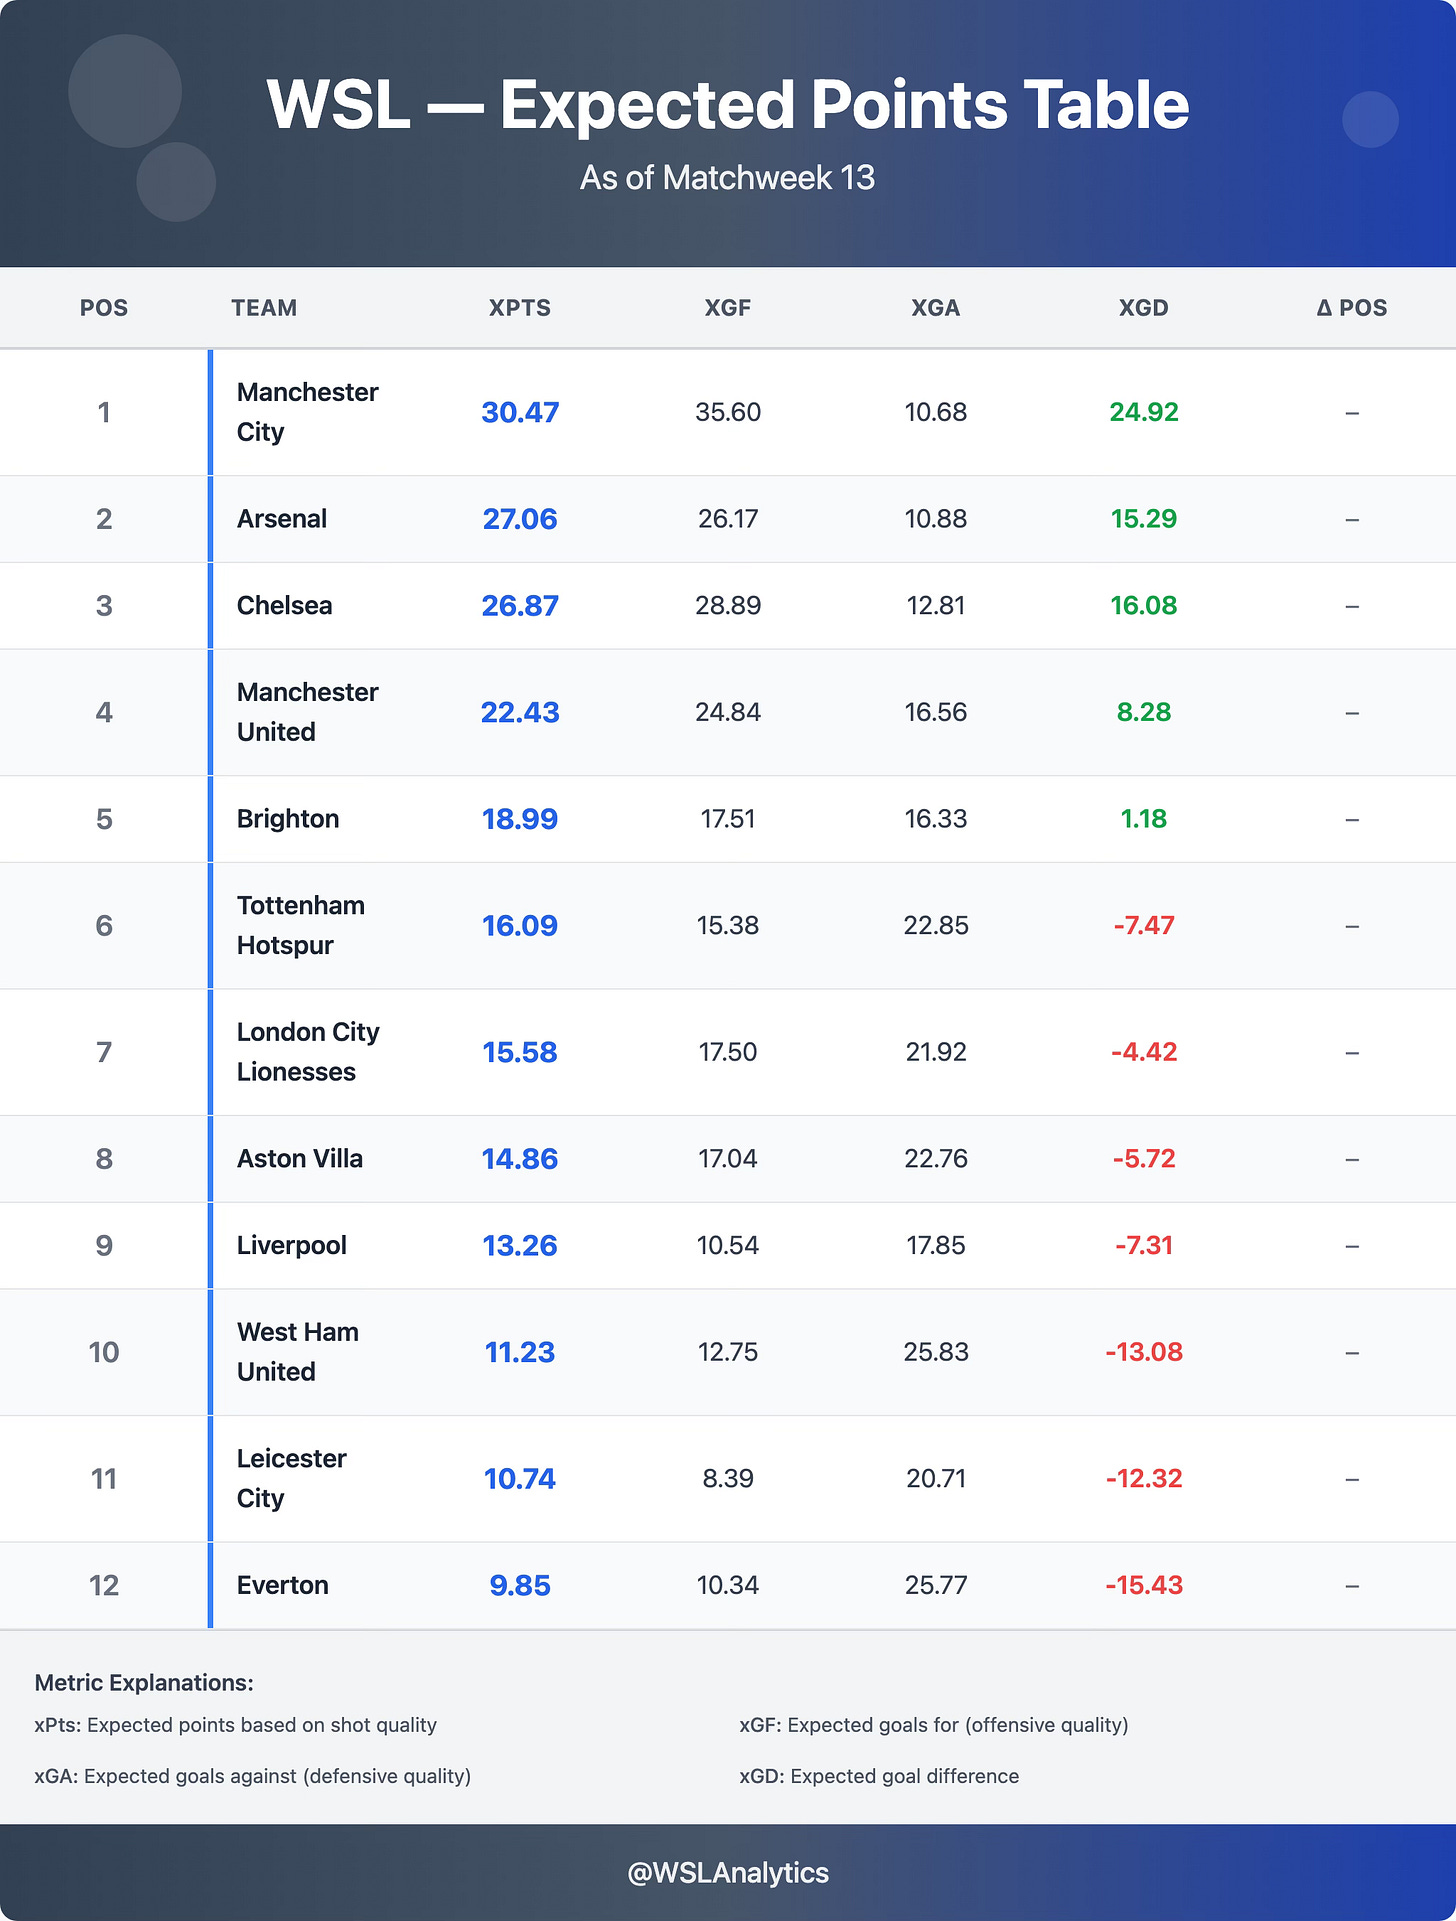
Task: Select the Δ POS column header
Action: coord(1352,308)
